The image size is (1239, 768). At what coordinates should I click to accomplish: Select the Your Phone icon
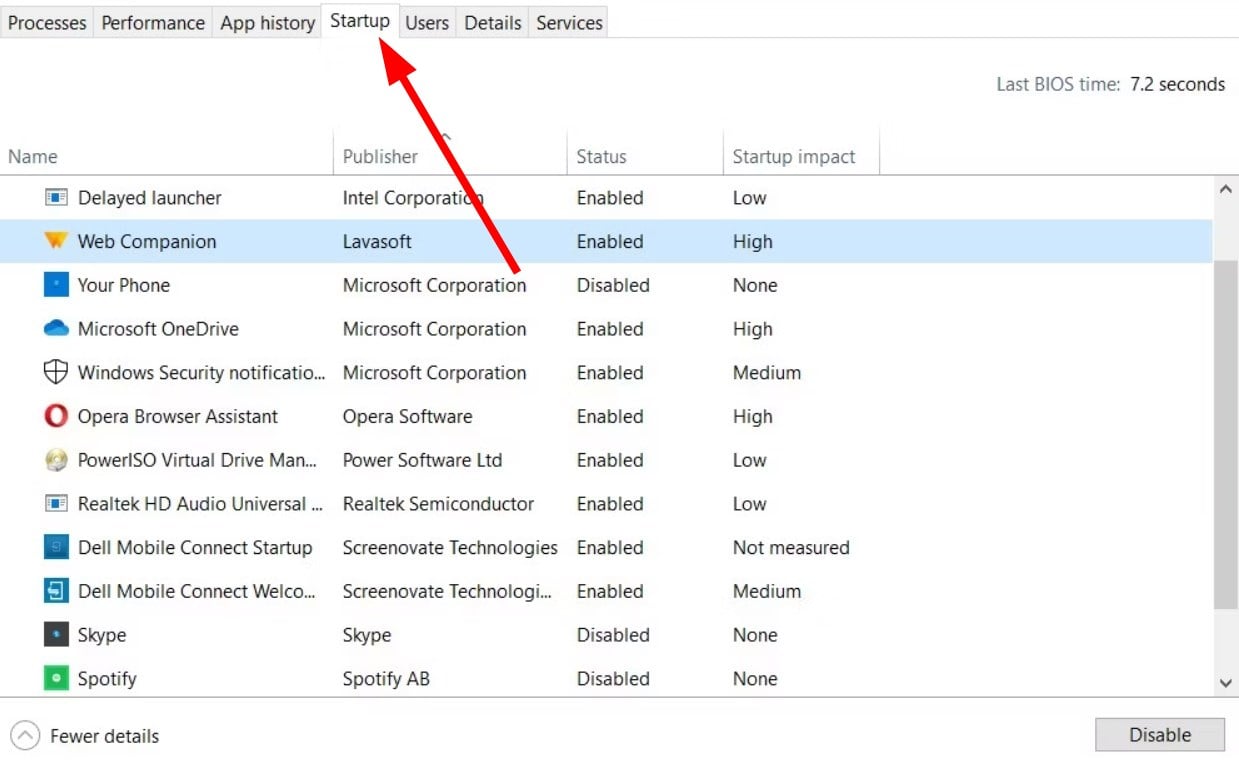click(x=56, y=285)
